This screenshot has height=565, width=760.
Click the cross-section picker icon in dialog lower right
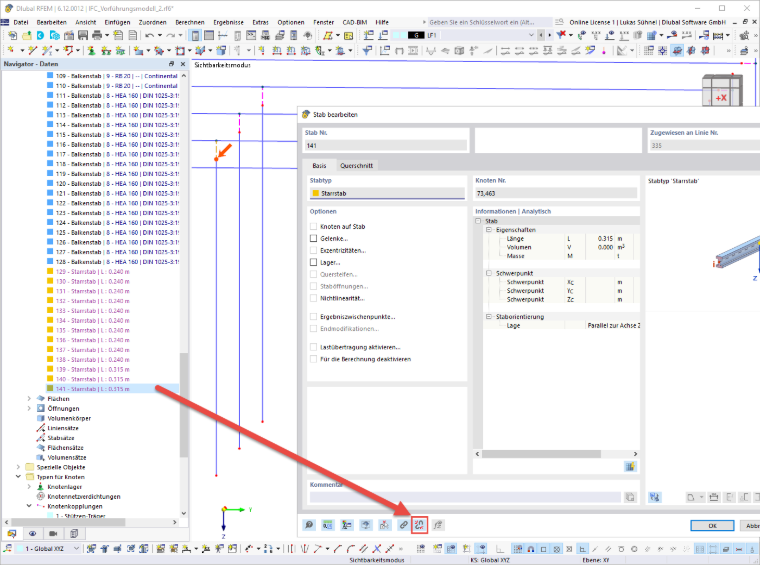[x=655, y=497]
